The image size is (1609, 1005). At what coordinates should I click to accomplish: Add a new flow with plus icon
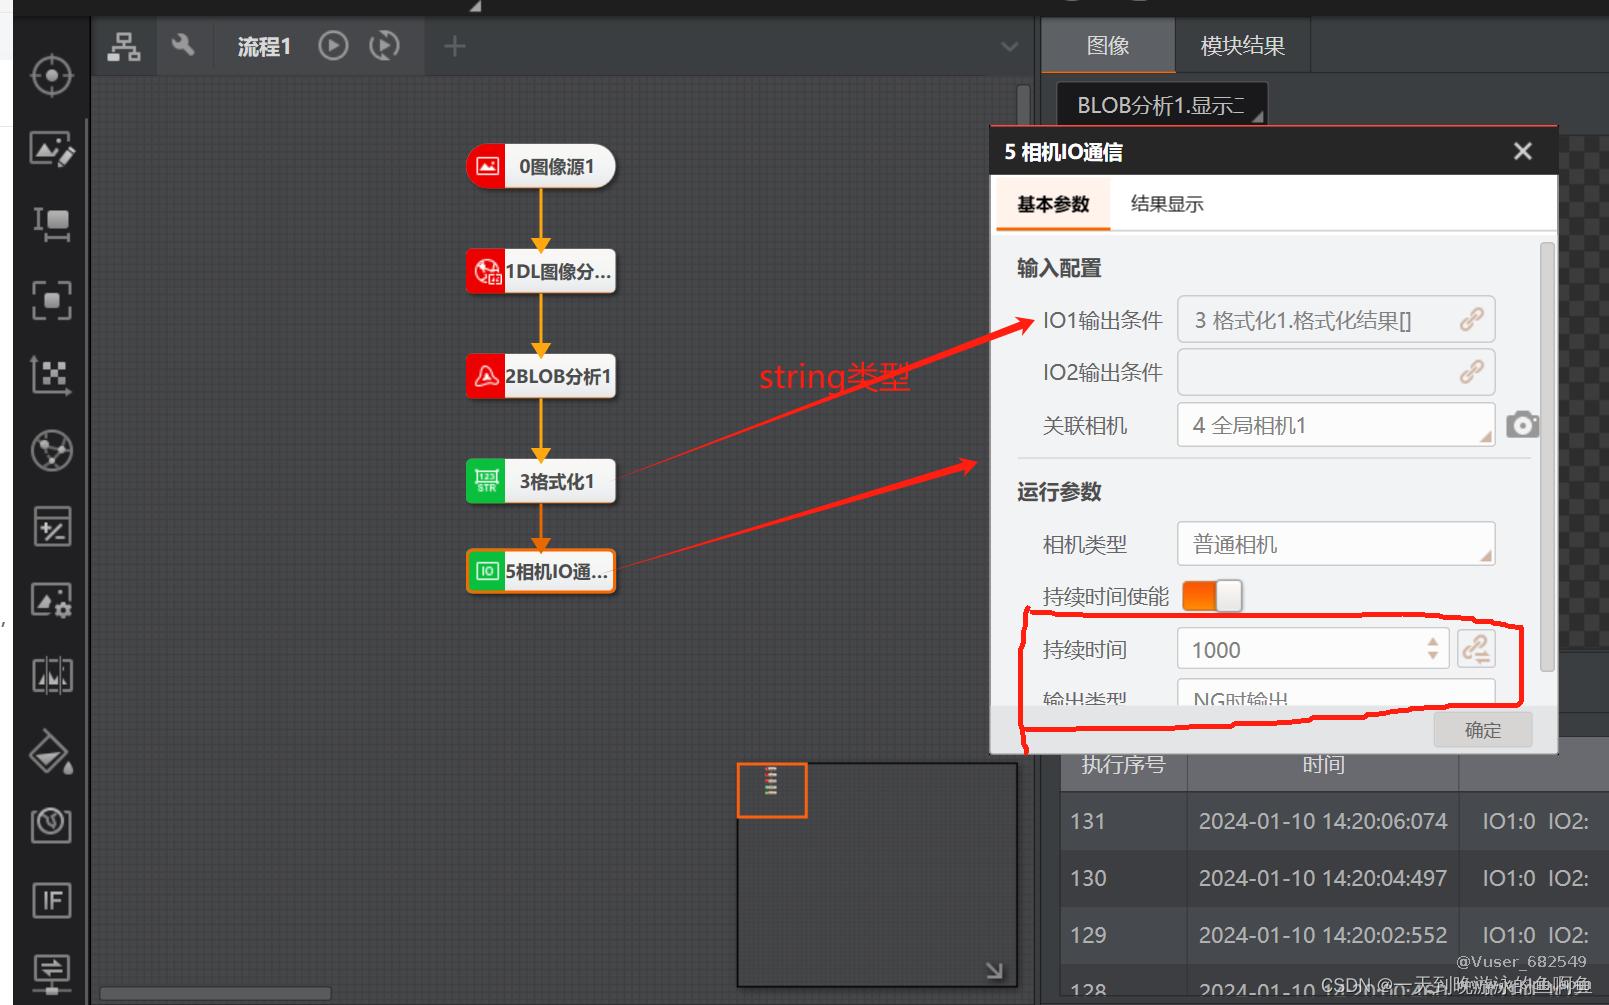click(454, 46)
